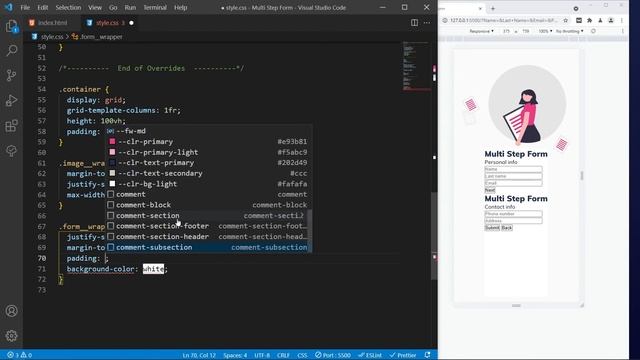This screenshot has width=640, height=360.
Task: Click the Back button in the form preview
Action: (x=507, y=228)
